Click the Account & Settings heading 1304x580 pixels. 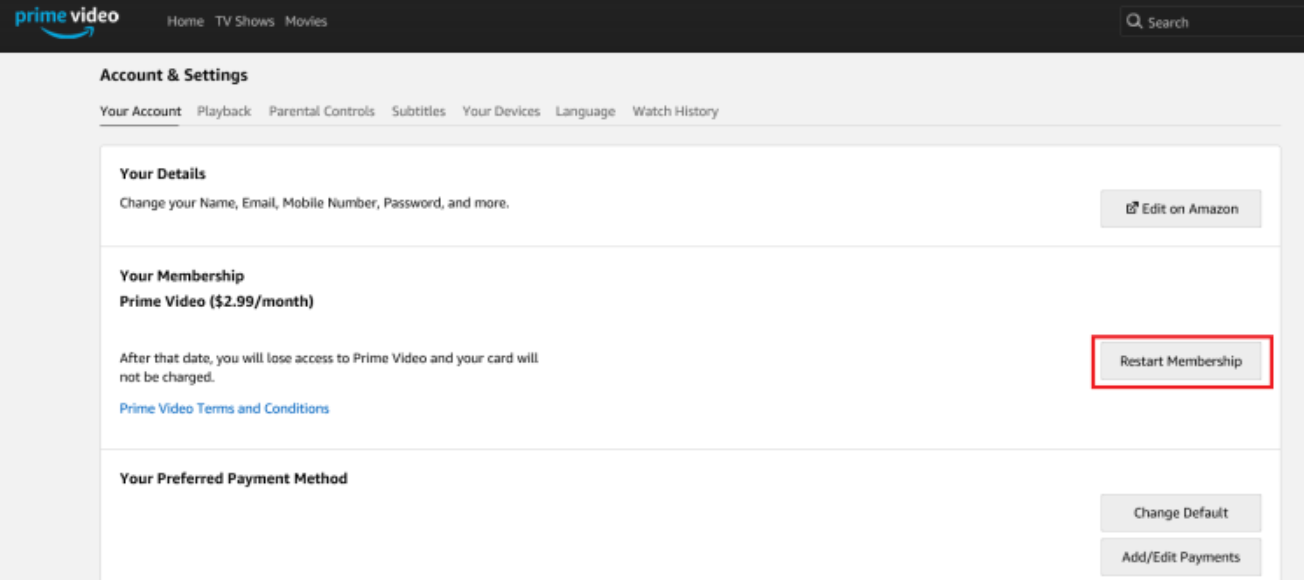pos(174,75)
